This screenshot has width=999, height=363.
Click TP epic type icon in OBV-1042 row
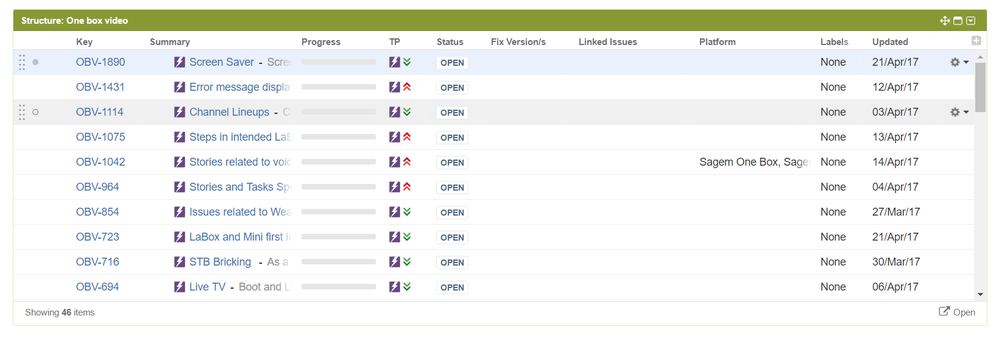pyautogui.click(x=394, y=162)
